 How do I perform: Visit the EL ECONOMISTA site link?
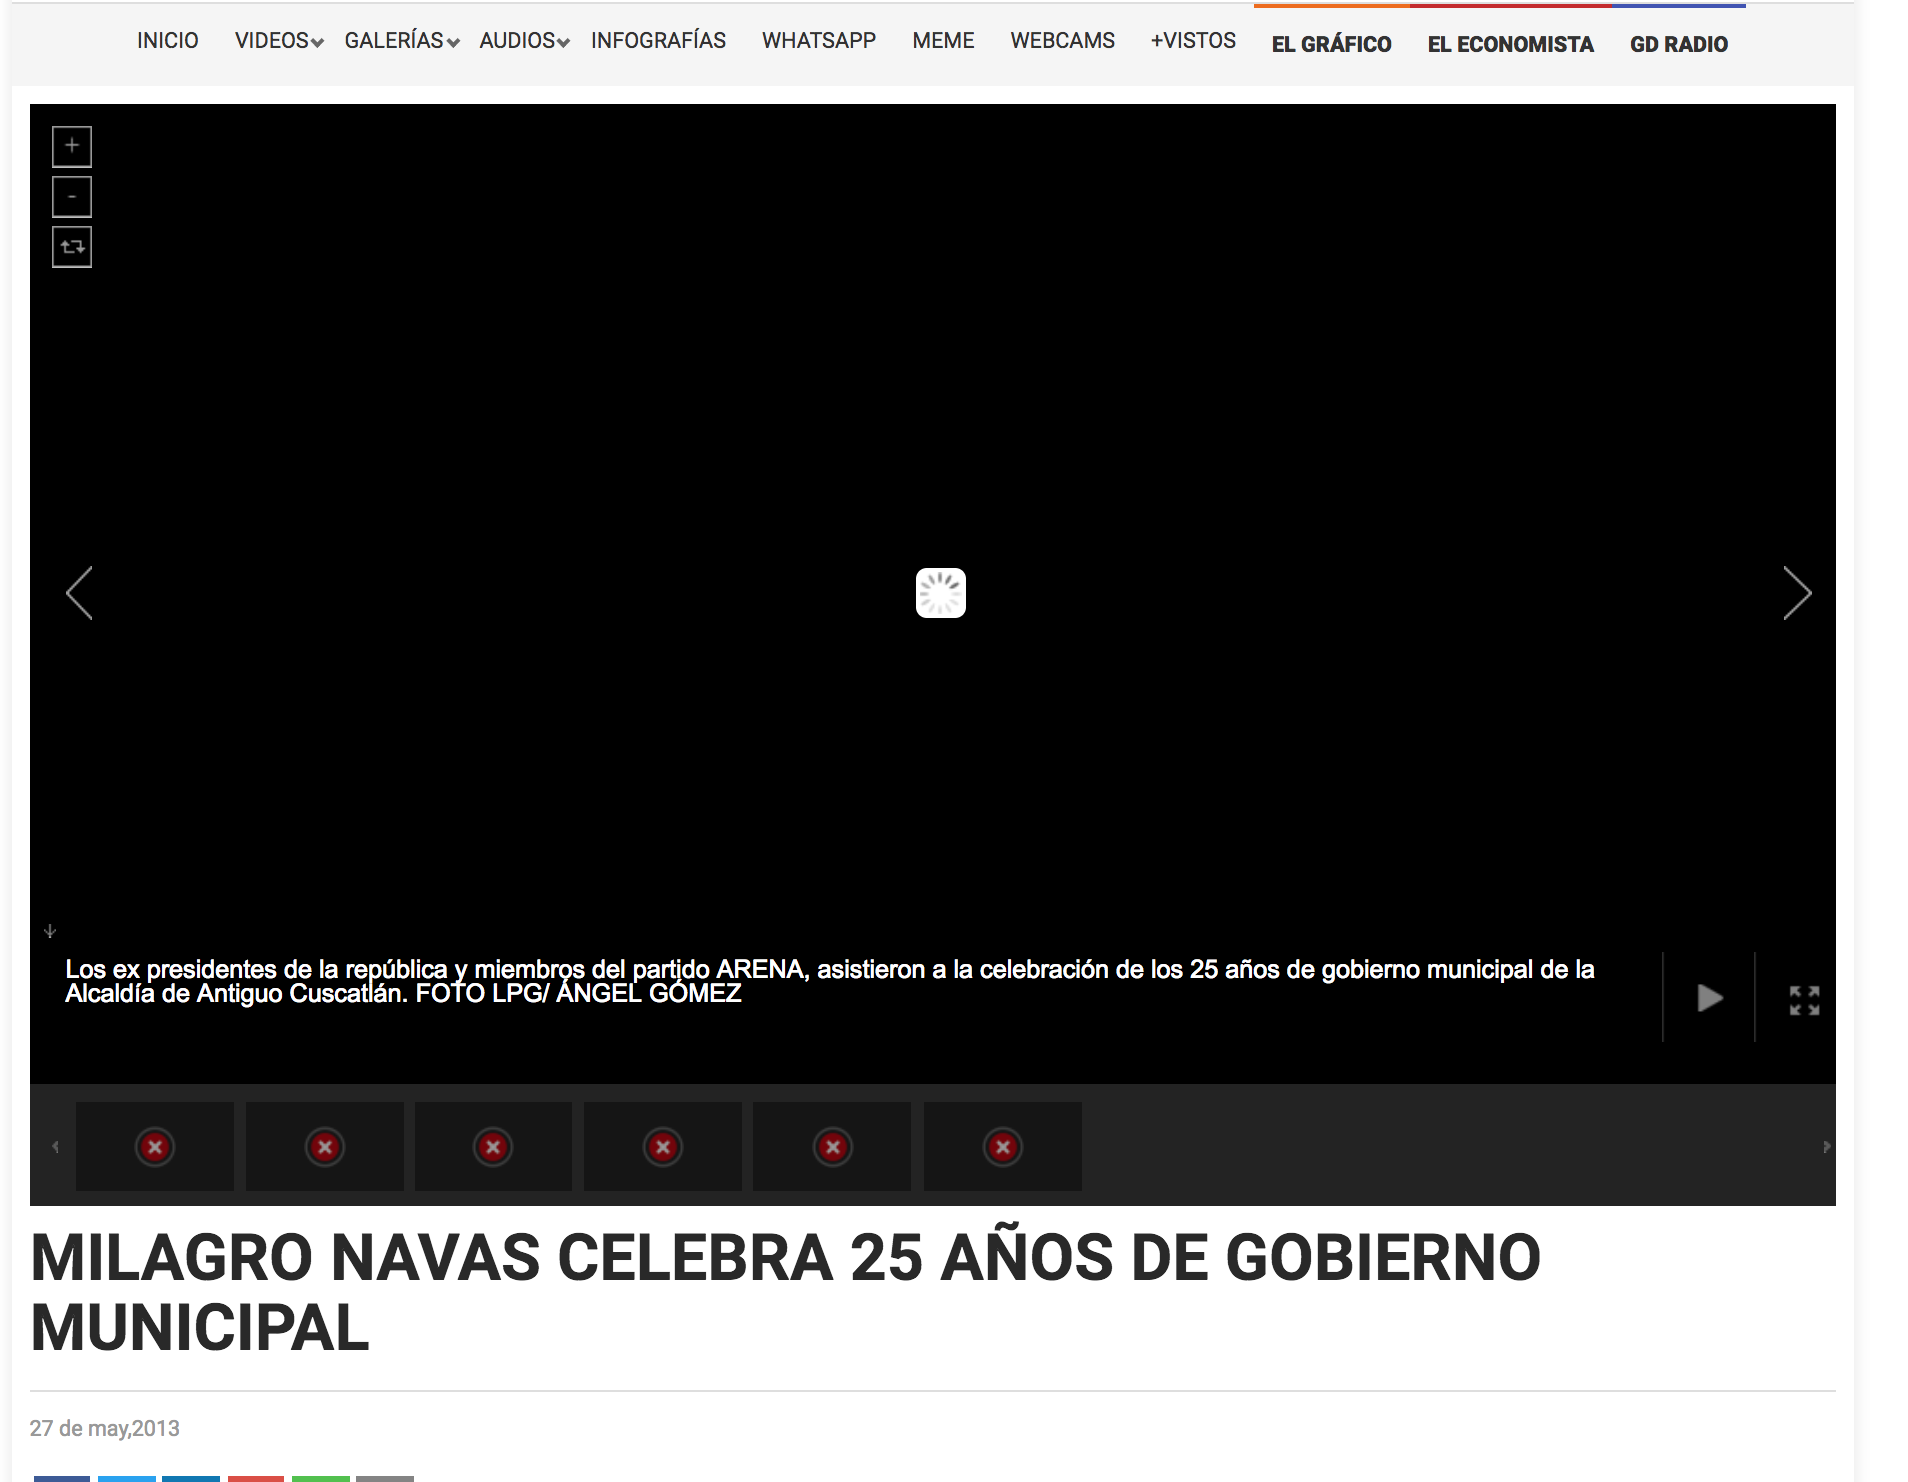pos(1510,44)
